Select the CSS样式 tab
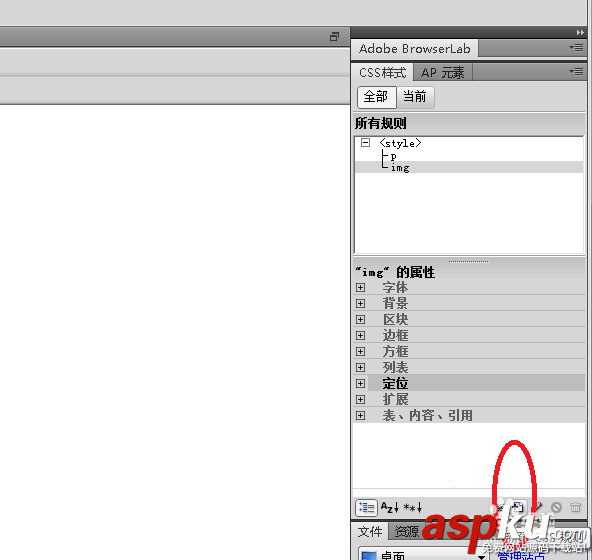592x560 pixels. click(x=382, y=73)
